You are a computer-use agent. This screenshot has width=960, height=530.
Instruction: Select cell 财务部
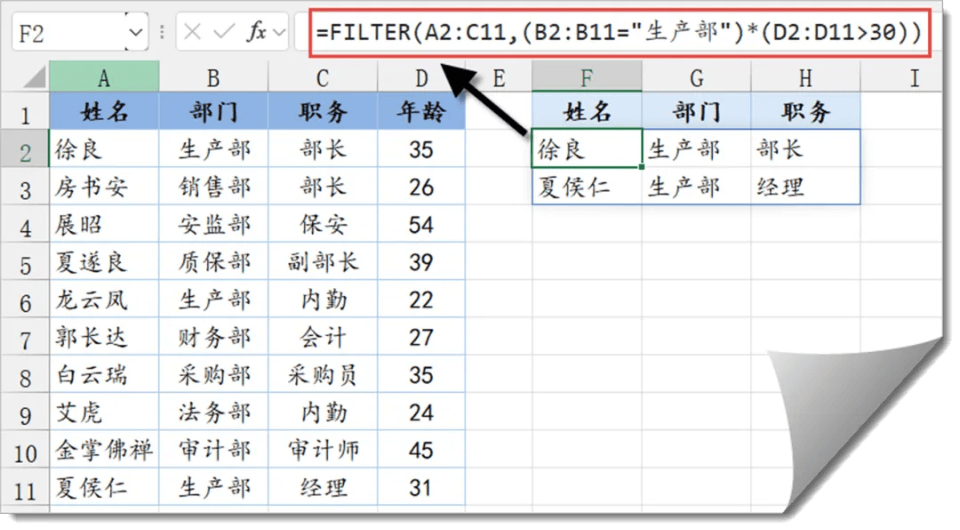click(213, 337)
